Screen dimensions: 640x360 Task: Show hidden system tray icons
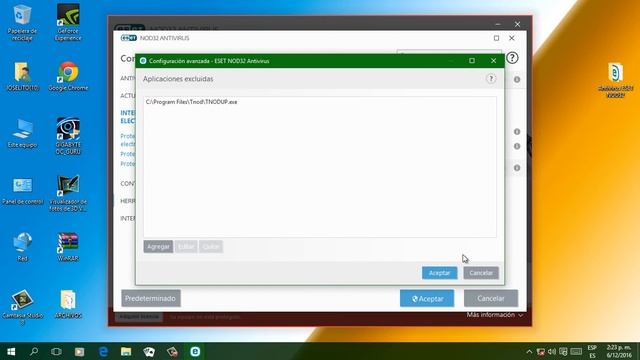(x=529, y=351)
